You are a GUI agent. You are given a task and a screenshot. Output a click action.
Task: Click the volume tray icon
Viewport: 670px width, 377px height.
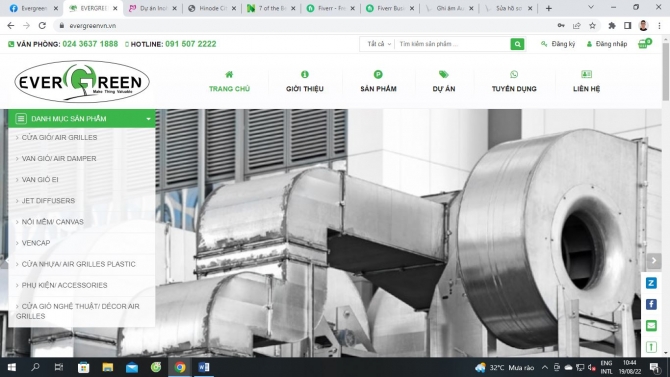pyautogui.click(x=591, y=367)
